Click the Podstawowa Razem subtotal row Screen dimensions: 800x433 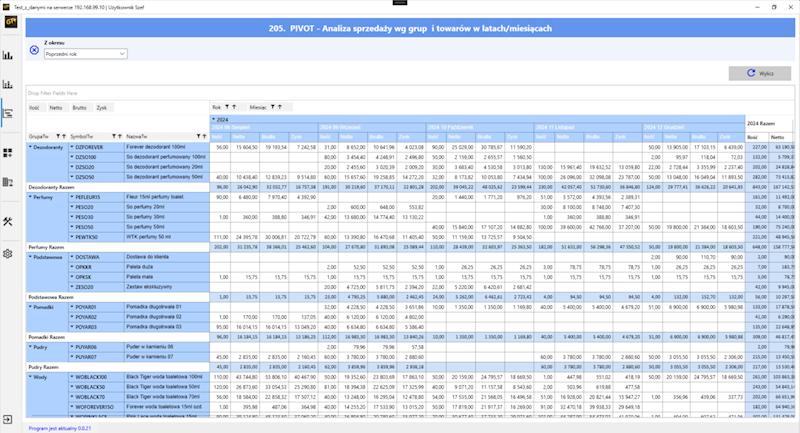[x=118, y=297]
